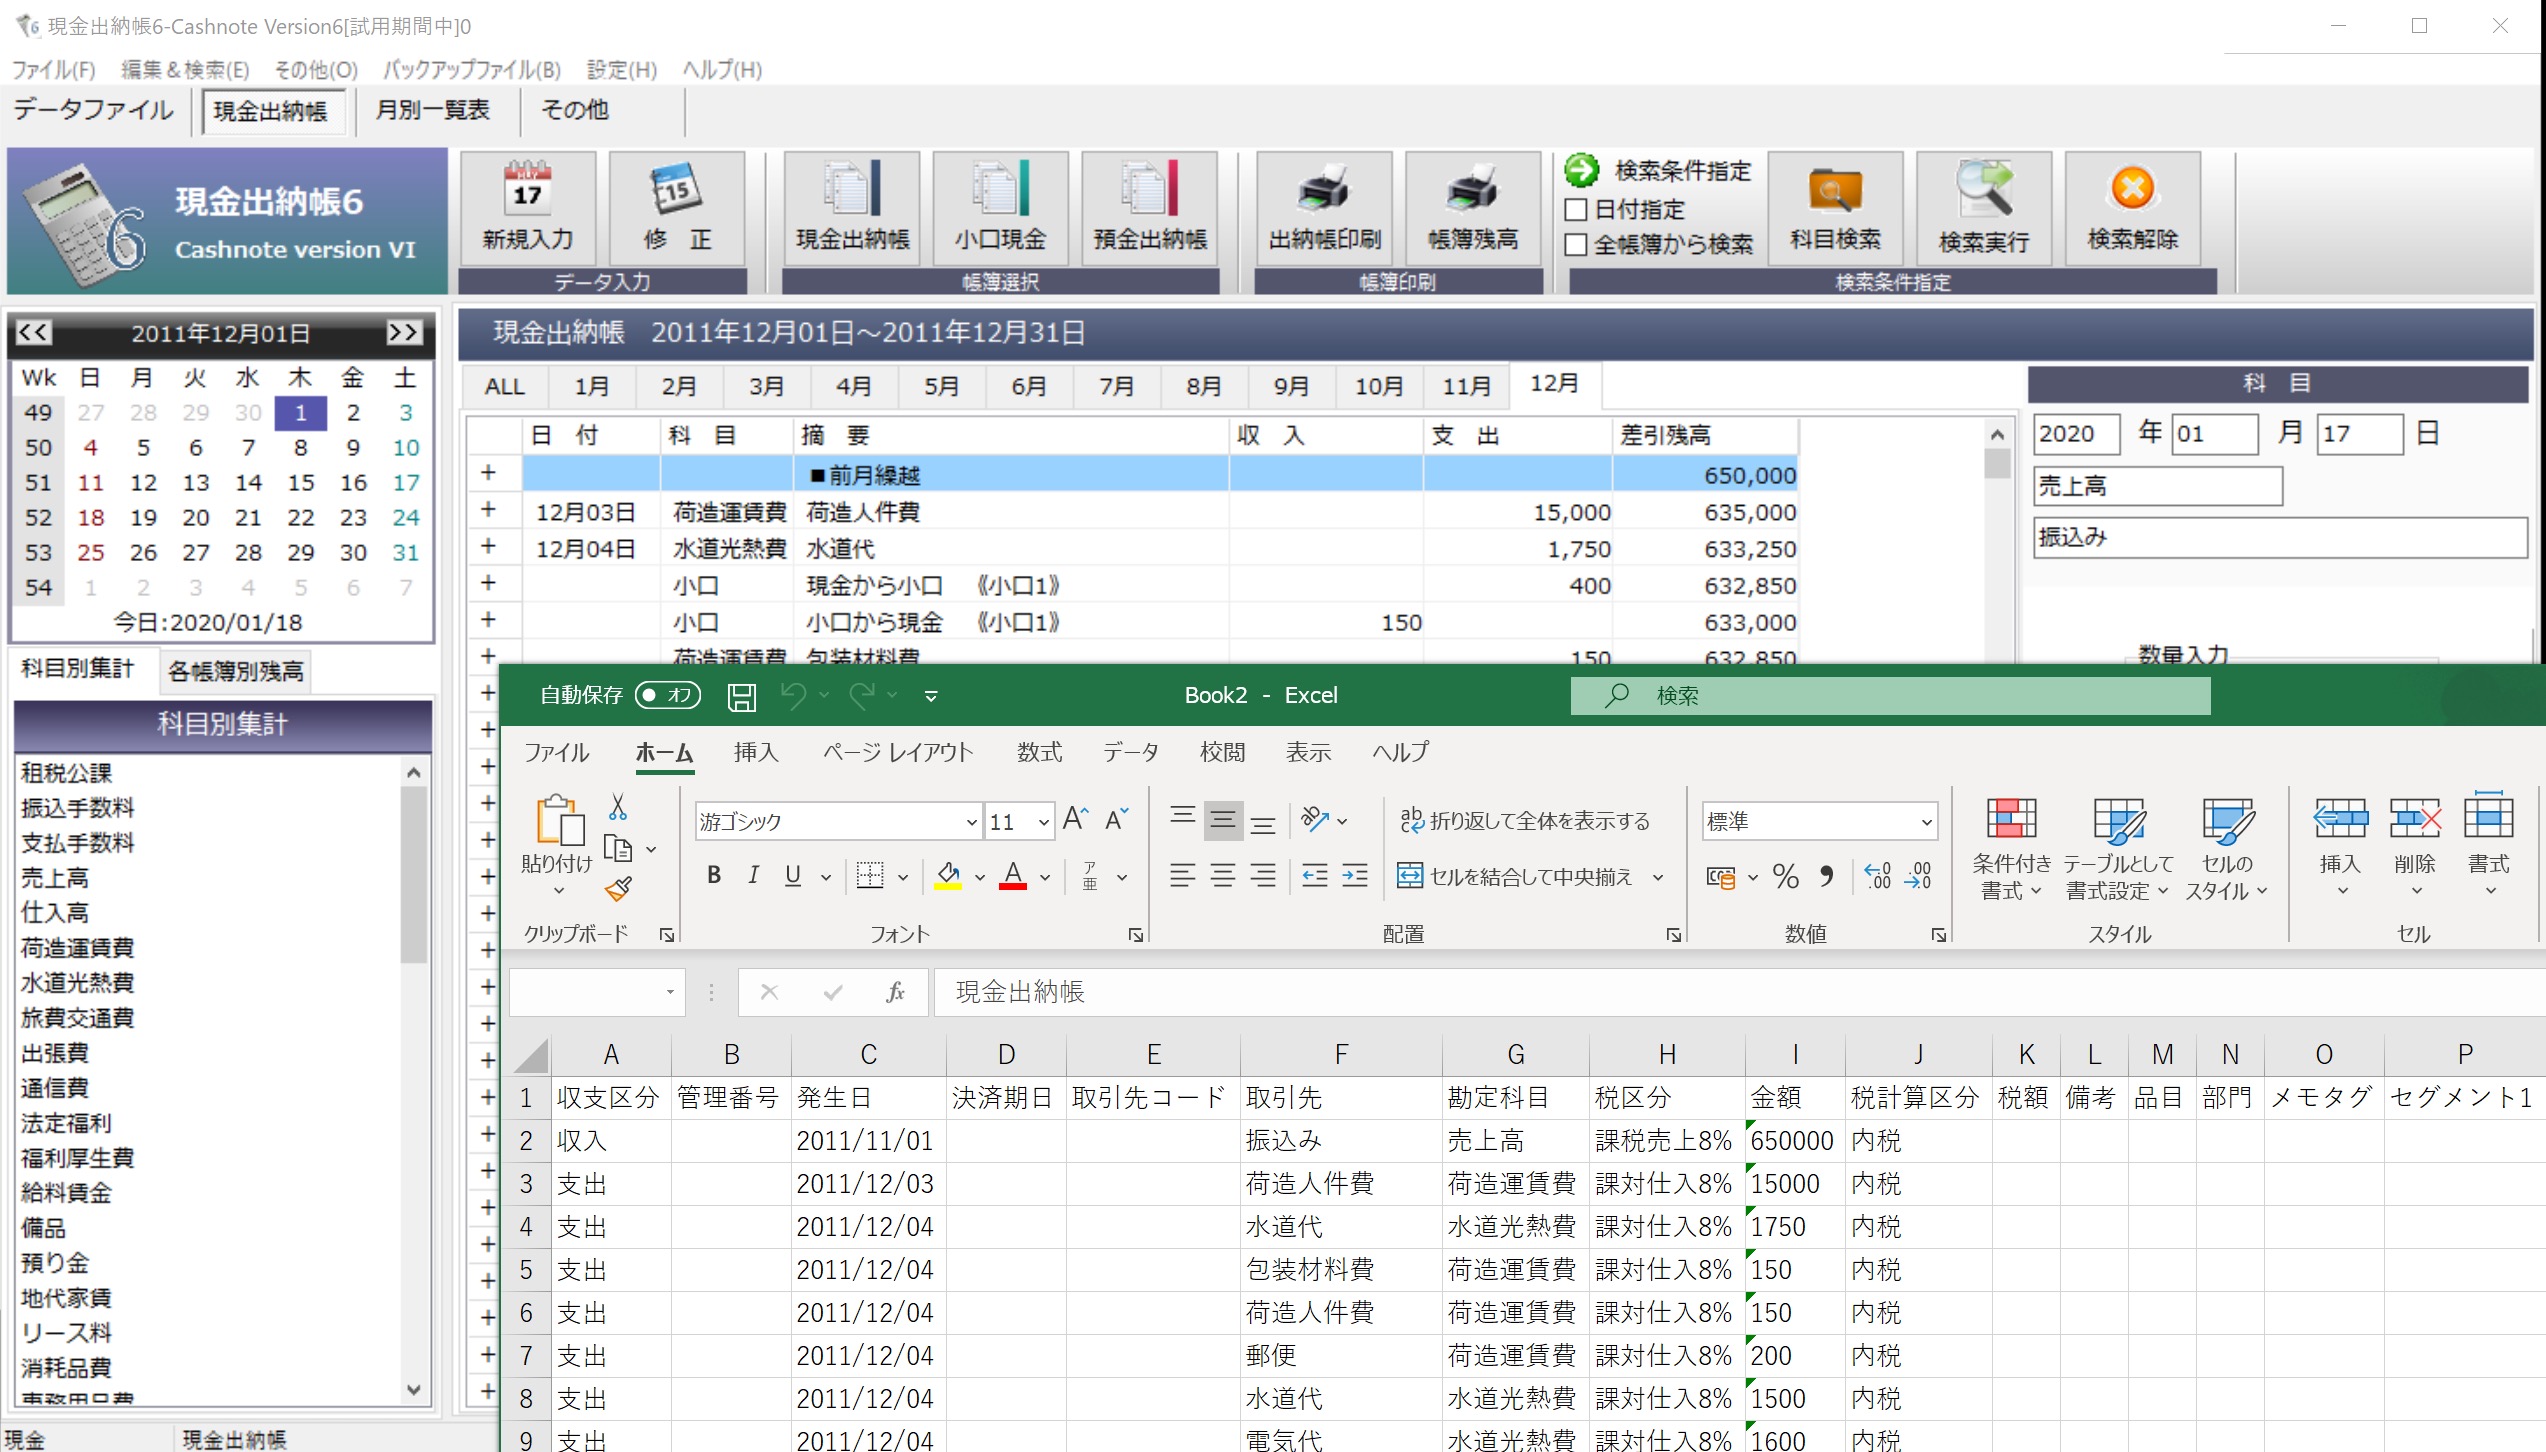
Task: Click increase decimal places icon
Action: pyautogui.click(x=1877, y=877)
